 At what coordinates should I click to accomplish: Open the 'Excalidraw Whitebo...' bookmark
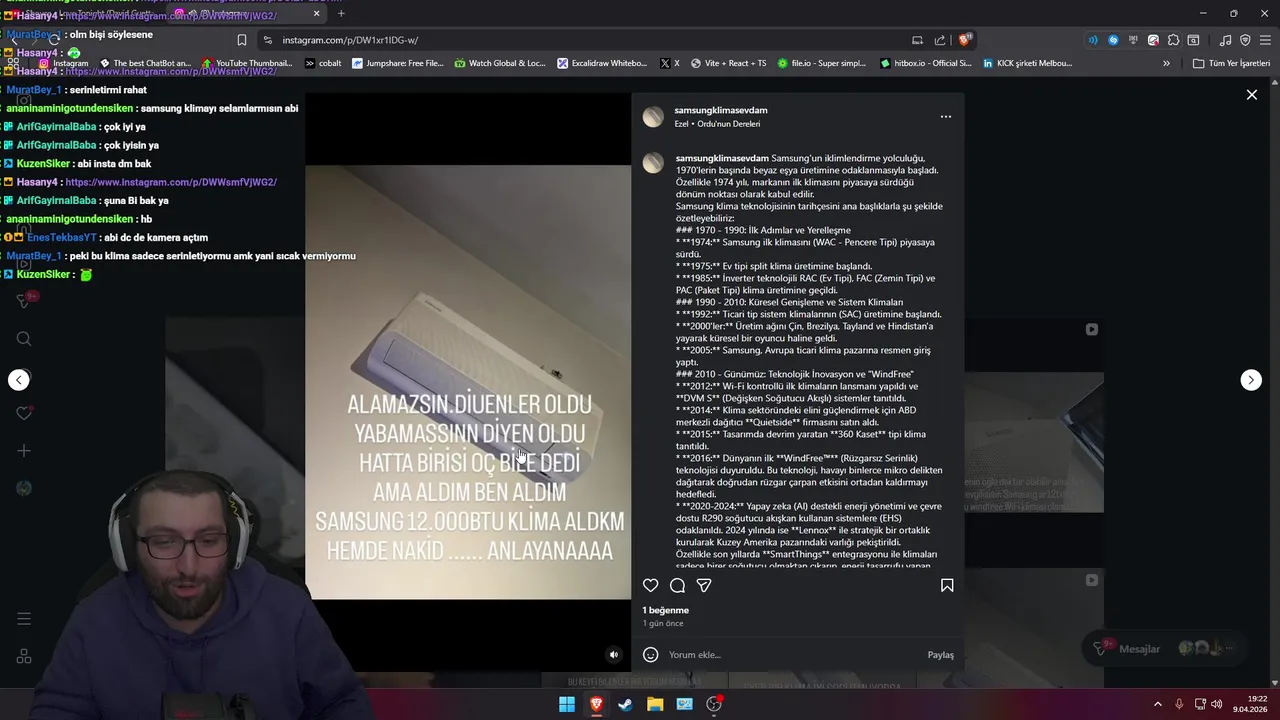coord(603,63)
